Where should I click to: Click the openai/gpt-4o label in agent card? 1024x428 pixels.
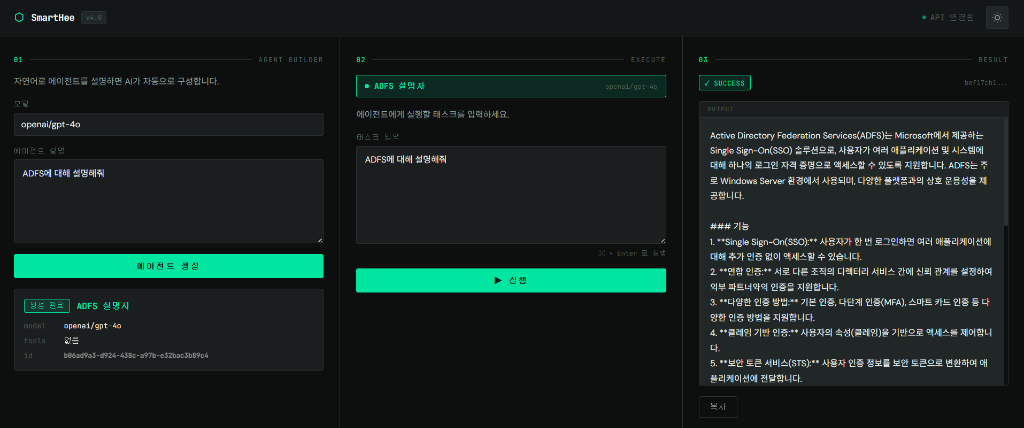click(631, 86)
